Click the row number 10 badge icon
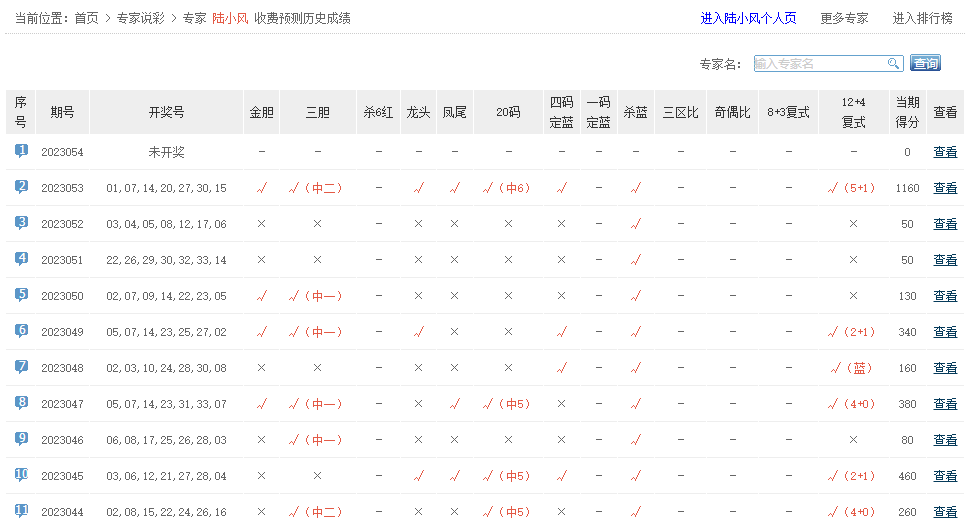The height and width of the screenshot is (526, 969). coord(21,475)
